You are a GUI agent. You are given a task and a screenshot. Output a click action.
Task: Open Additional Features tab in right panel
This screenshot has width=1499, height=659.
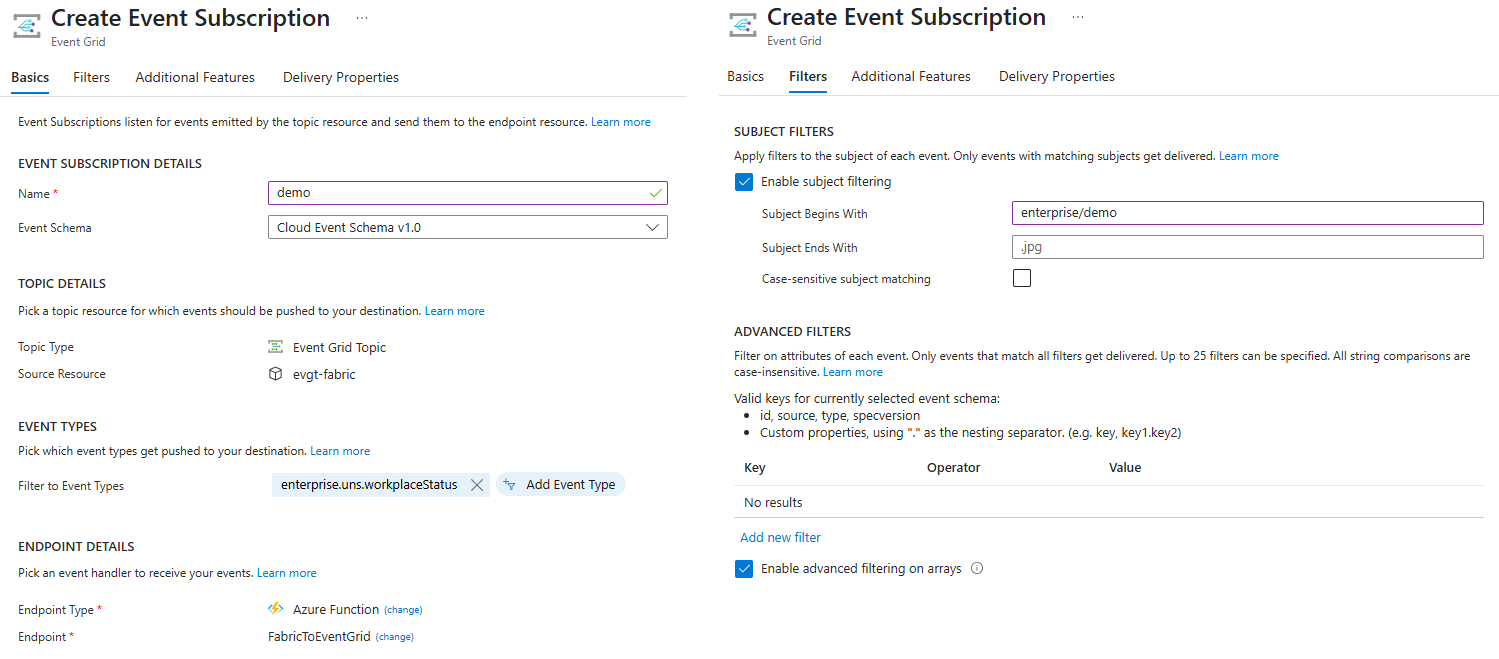click(911, 76)
